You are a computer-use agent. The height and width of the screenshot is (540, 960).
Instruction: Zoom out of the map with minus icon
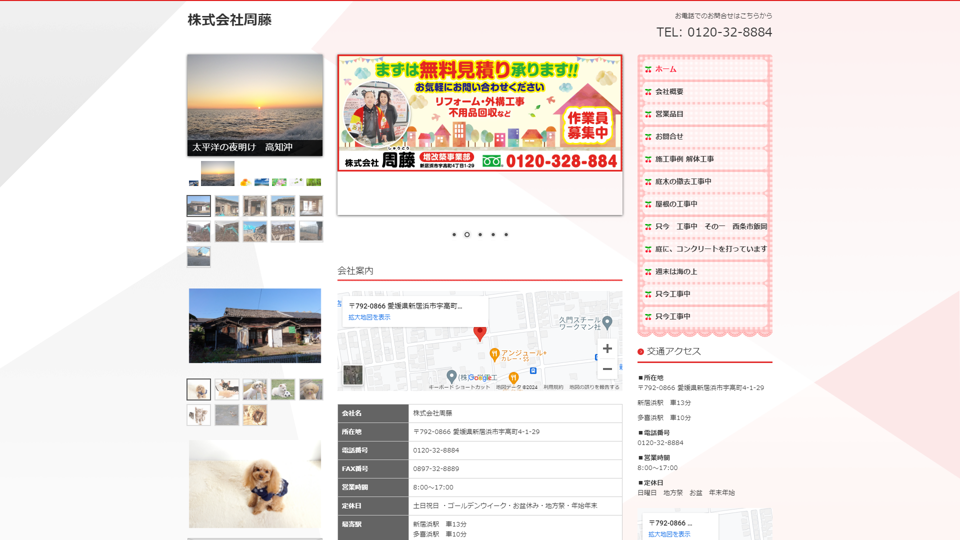tap(607, 369)
